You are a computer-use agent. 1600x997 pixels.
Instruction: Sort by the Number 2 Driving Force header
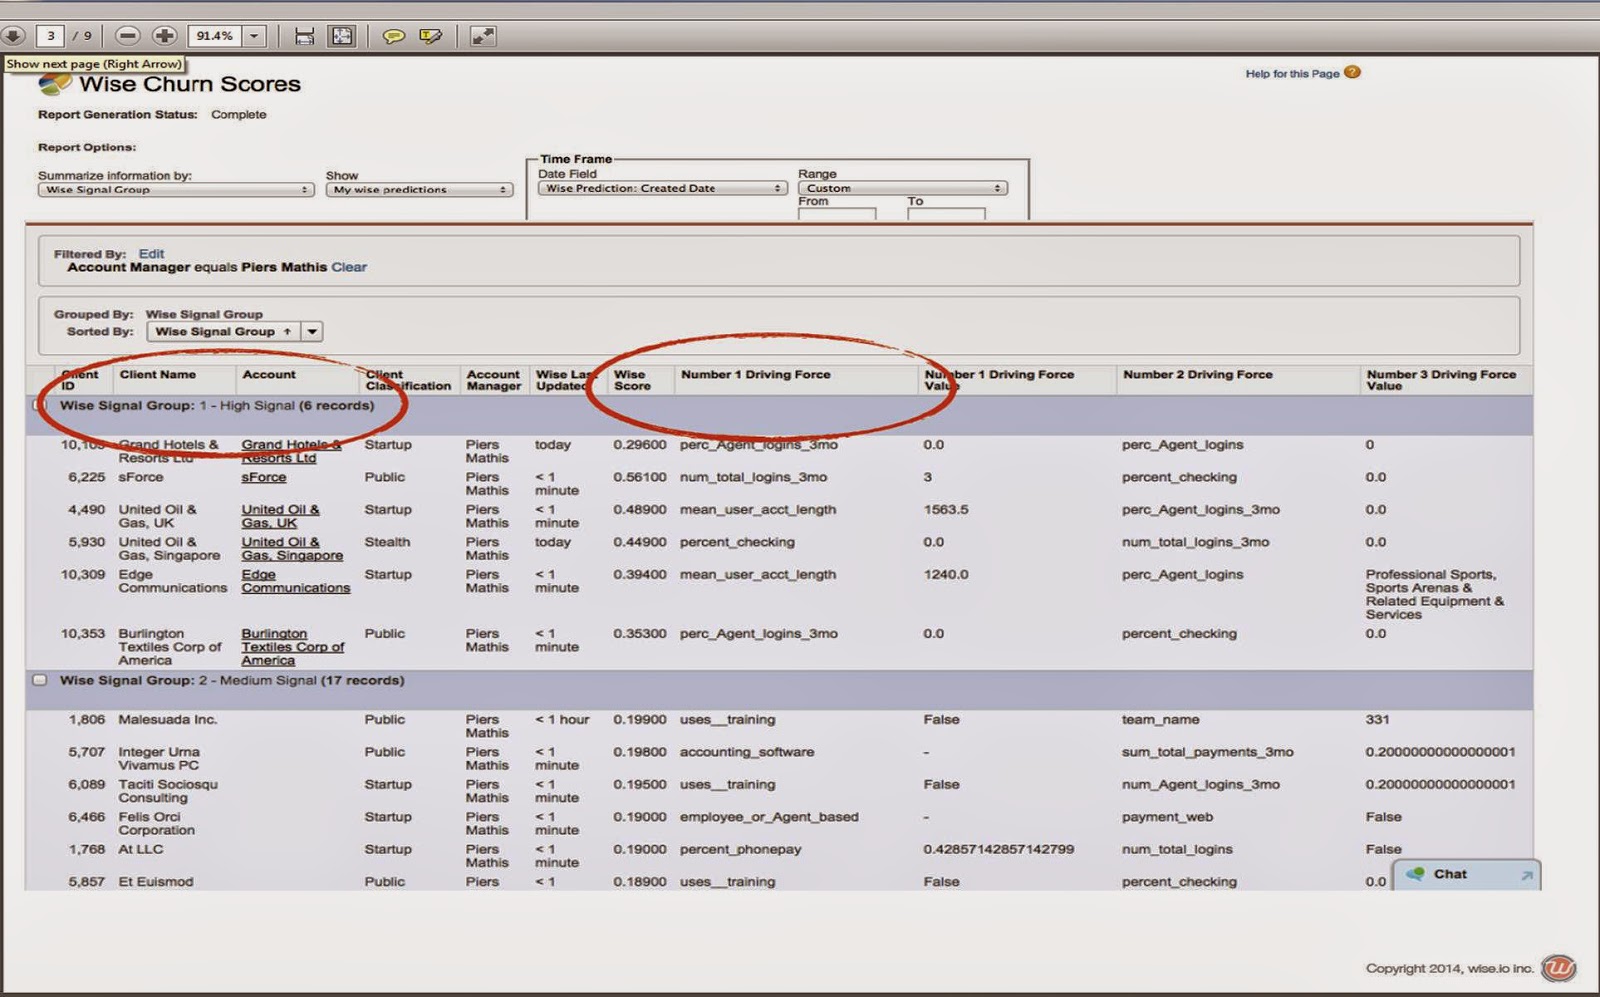point(1198,374)
